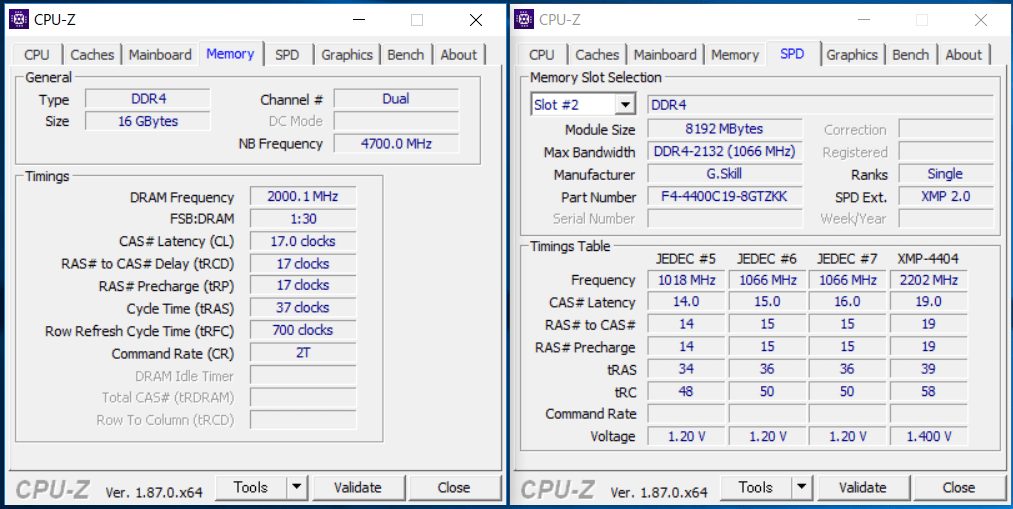1013x509 pixels.
Task: Click the SPD Ext. value XMP 2.0
Action: tap(946, 196)
